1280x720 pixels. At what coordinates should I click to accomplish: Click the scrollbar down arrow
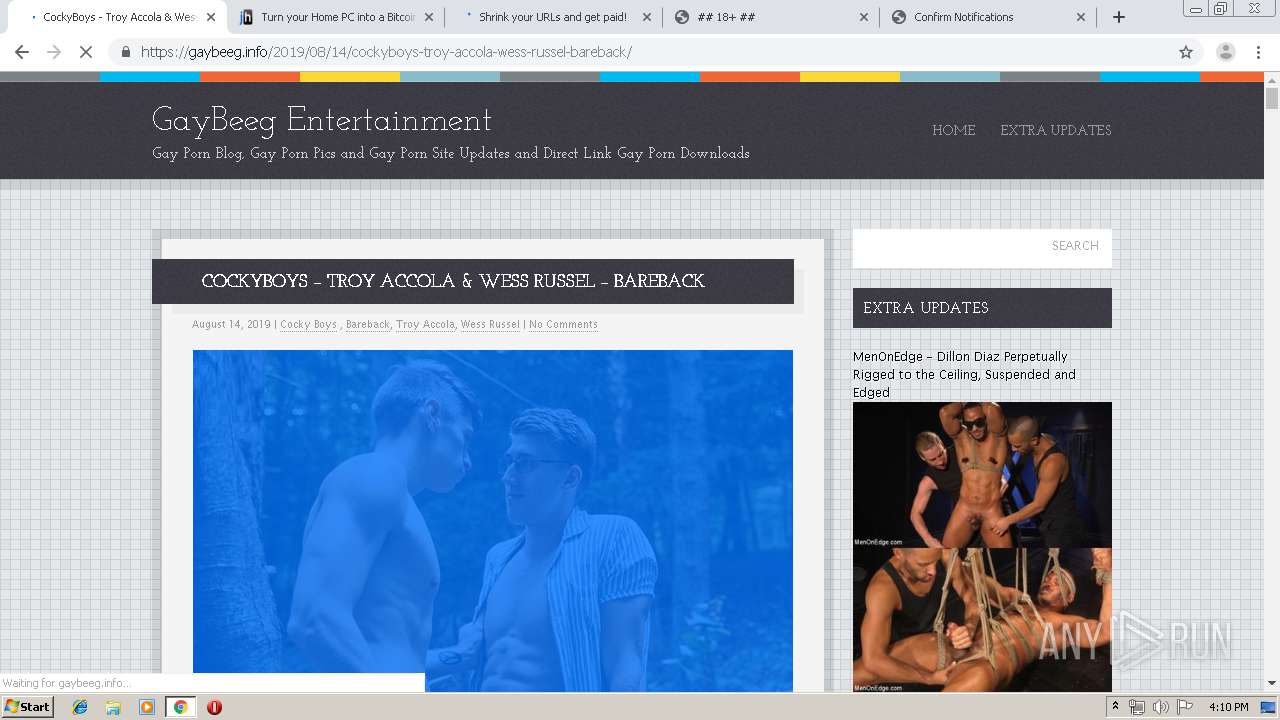pos(1272,684)
